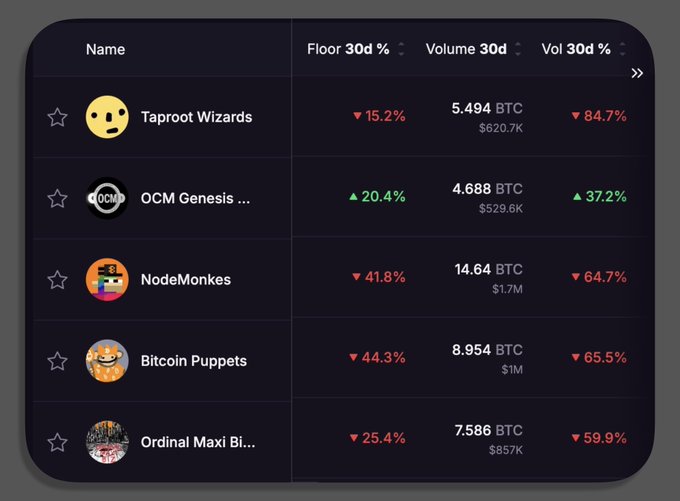Star the OCM Genesis collection
The height and width of the screenshot is (501, 680).
tap(58, 198)
